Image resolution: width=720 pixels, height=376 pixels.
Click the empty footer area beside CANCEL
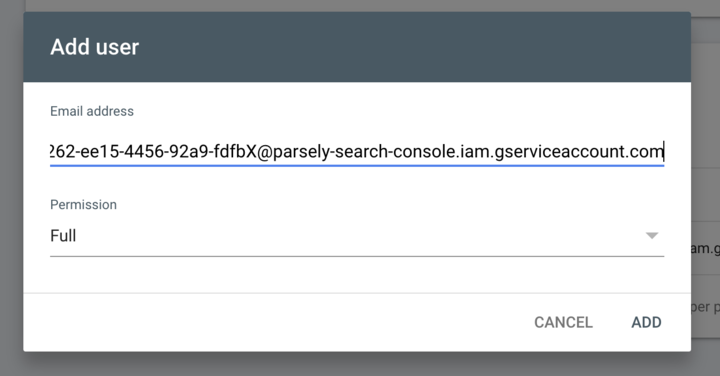276,322
